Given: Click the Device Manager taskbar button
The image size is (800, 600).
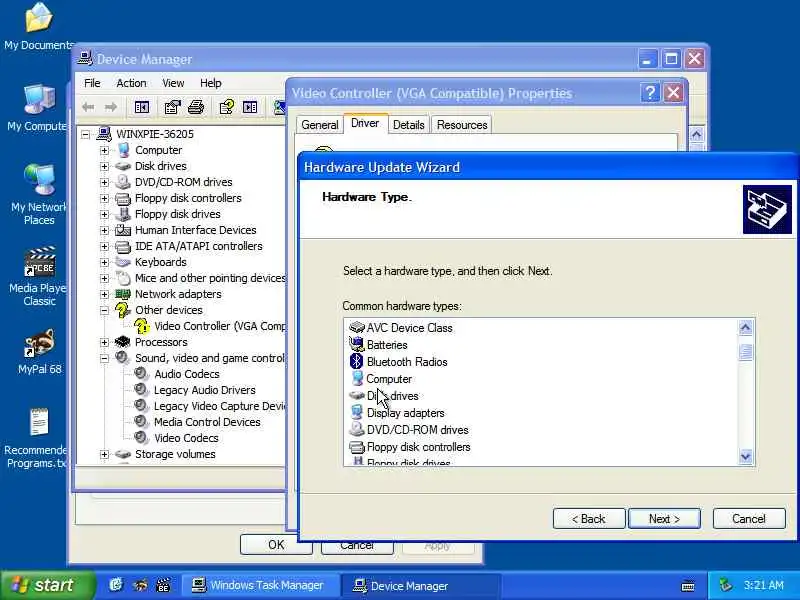Looking at the screenshot, I should point(421,585).
